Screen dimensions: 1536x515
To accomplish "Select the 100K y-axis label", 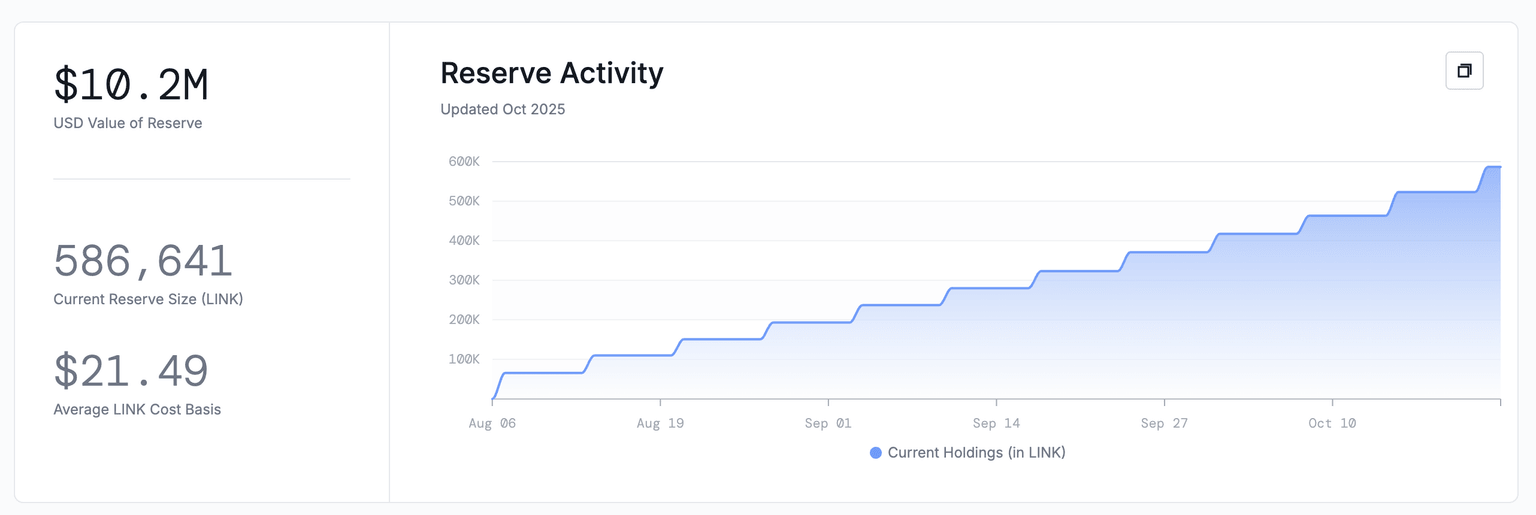I will coord(463,359).
